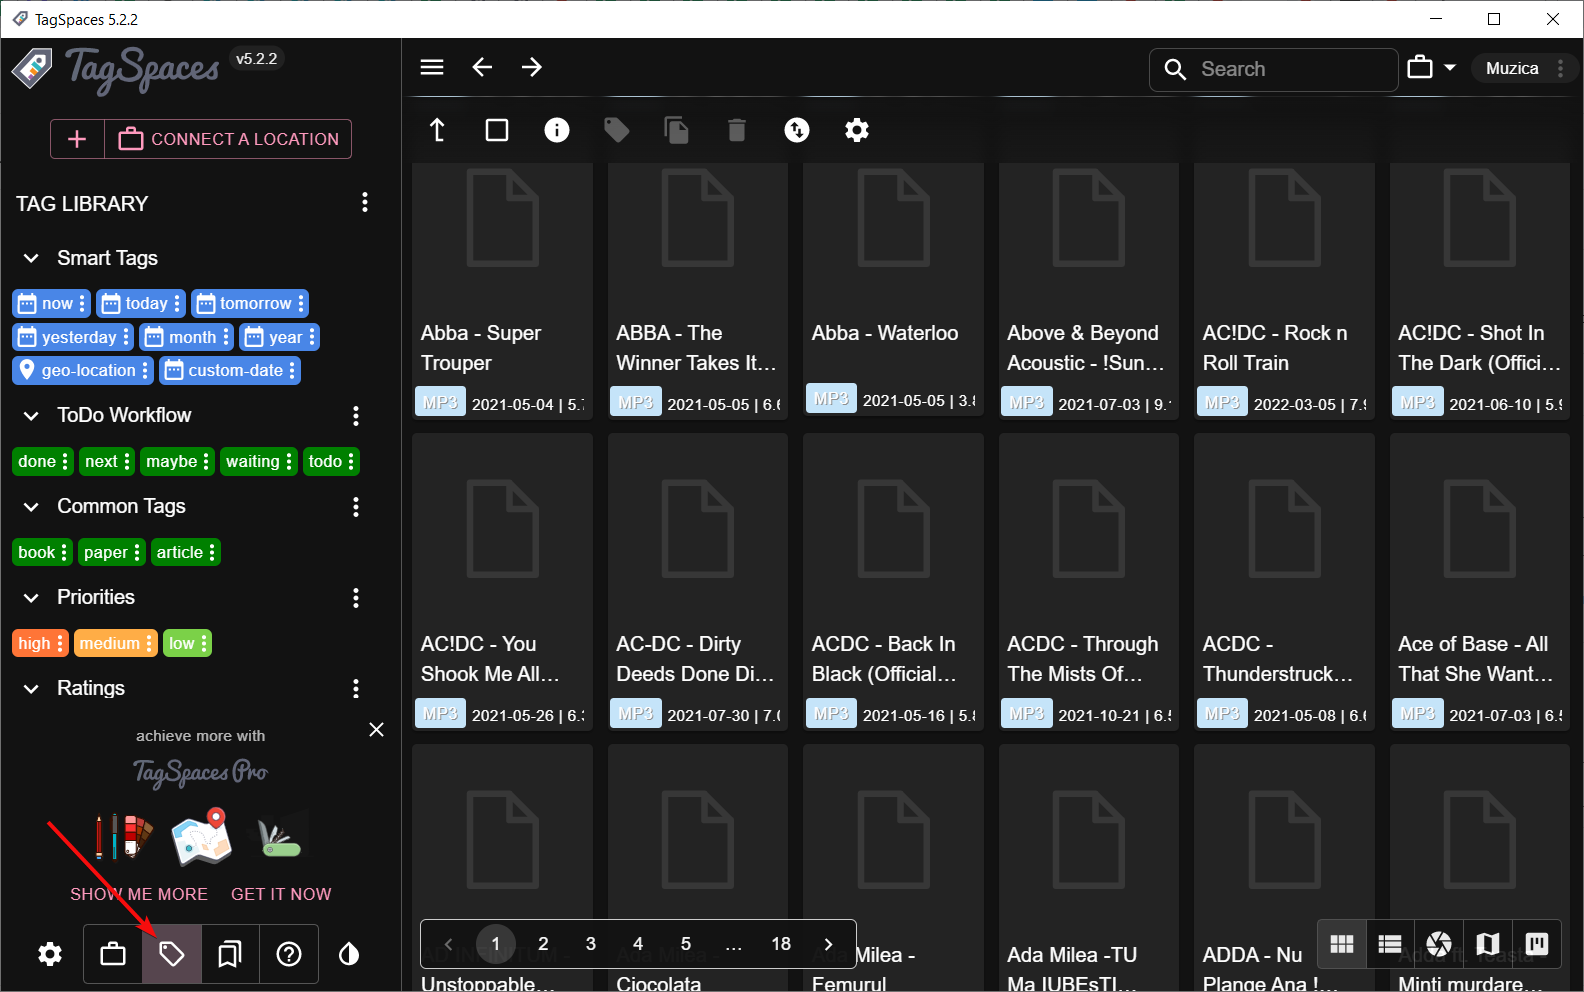This screenshot has width=1584, height=992.
Task: Open perspective settings gear in toolbar
Action: click(x=857, y=130)
